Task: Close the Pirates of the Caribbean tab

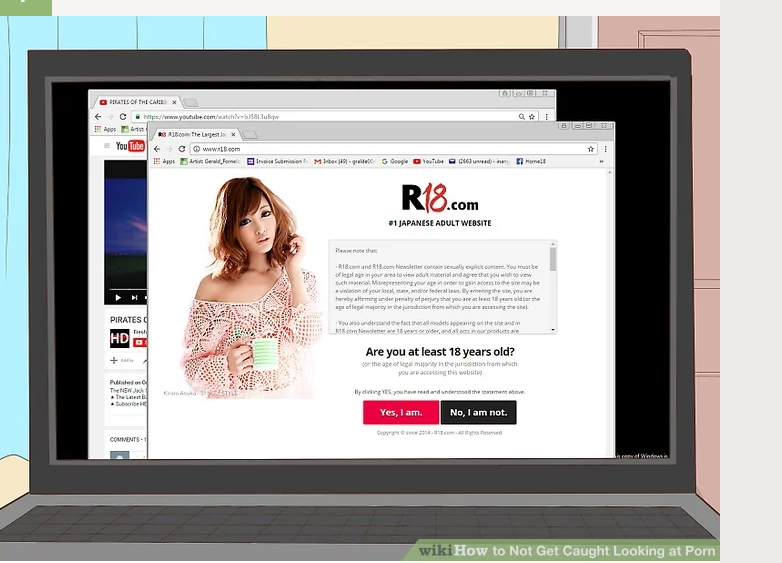Action: (174, 102)
